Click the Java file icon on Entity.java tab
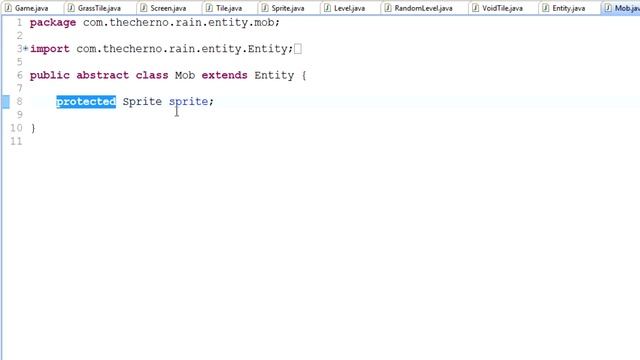Screen dimensions: 640x360 coord(545,8)
